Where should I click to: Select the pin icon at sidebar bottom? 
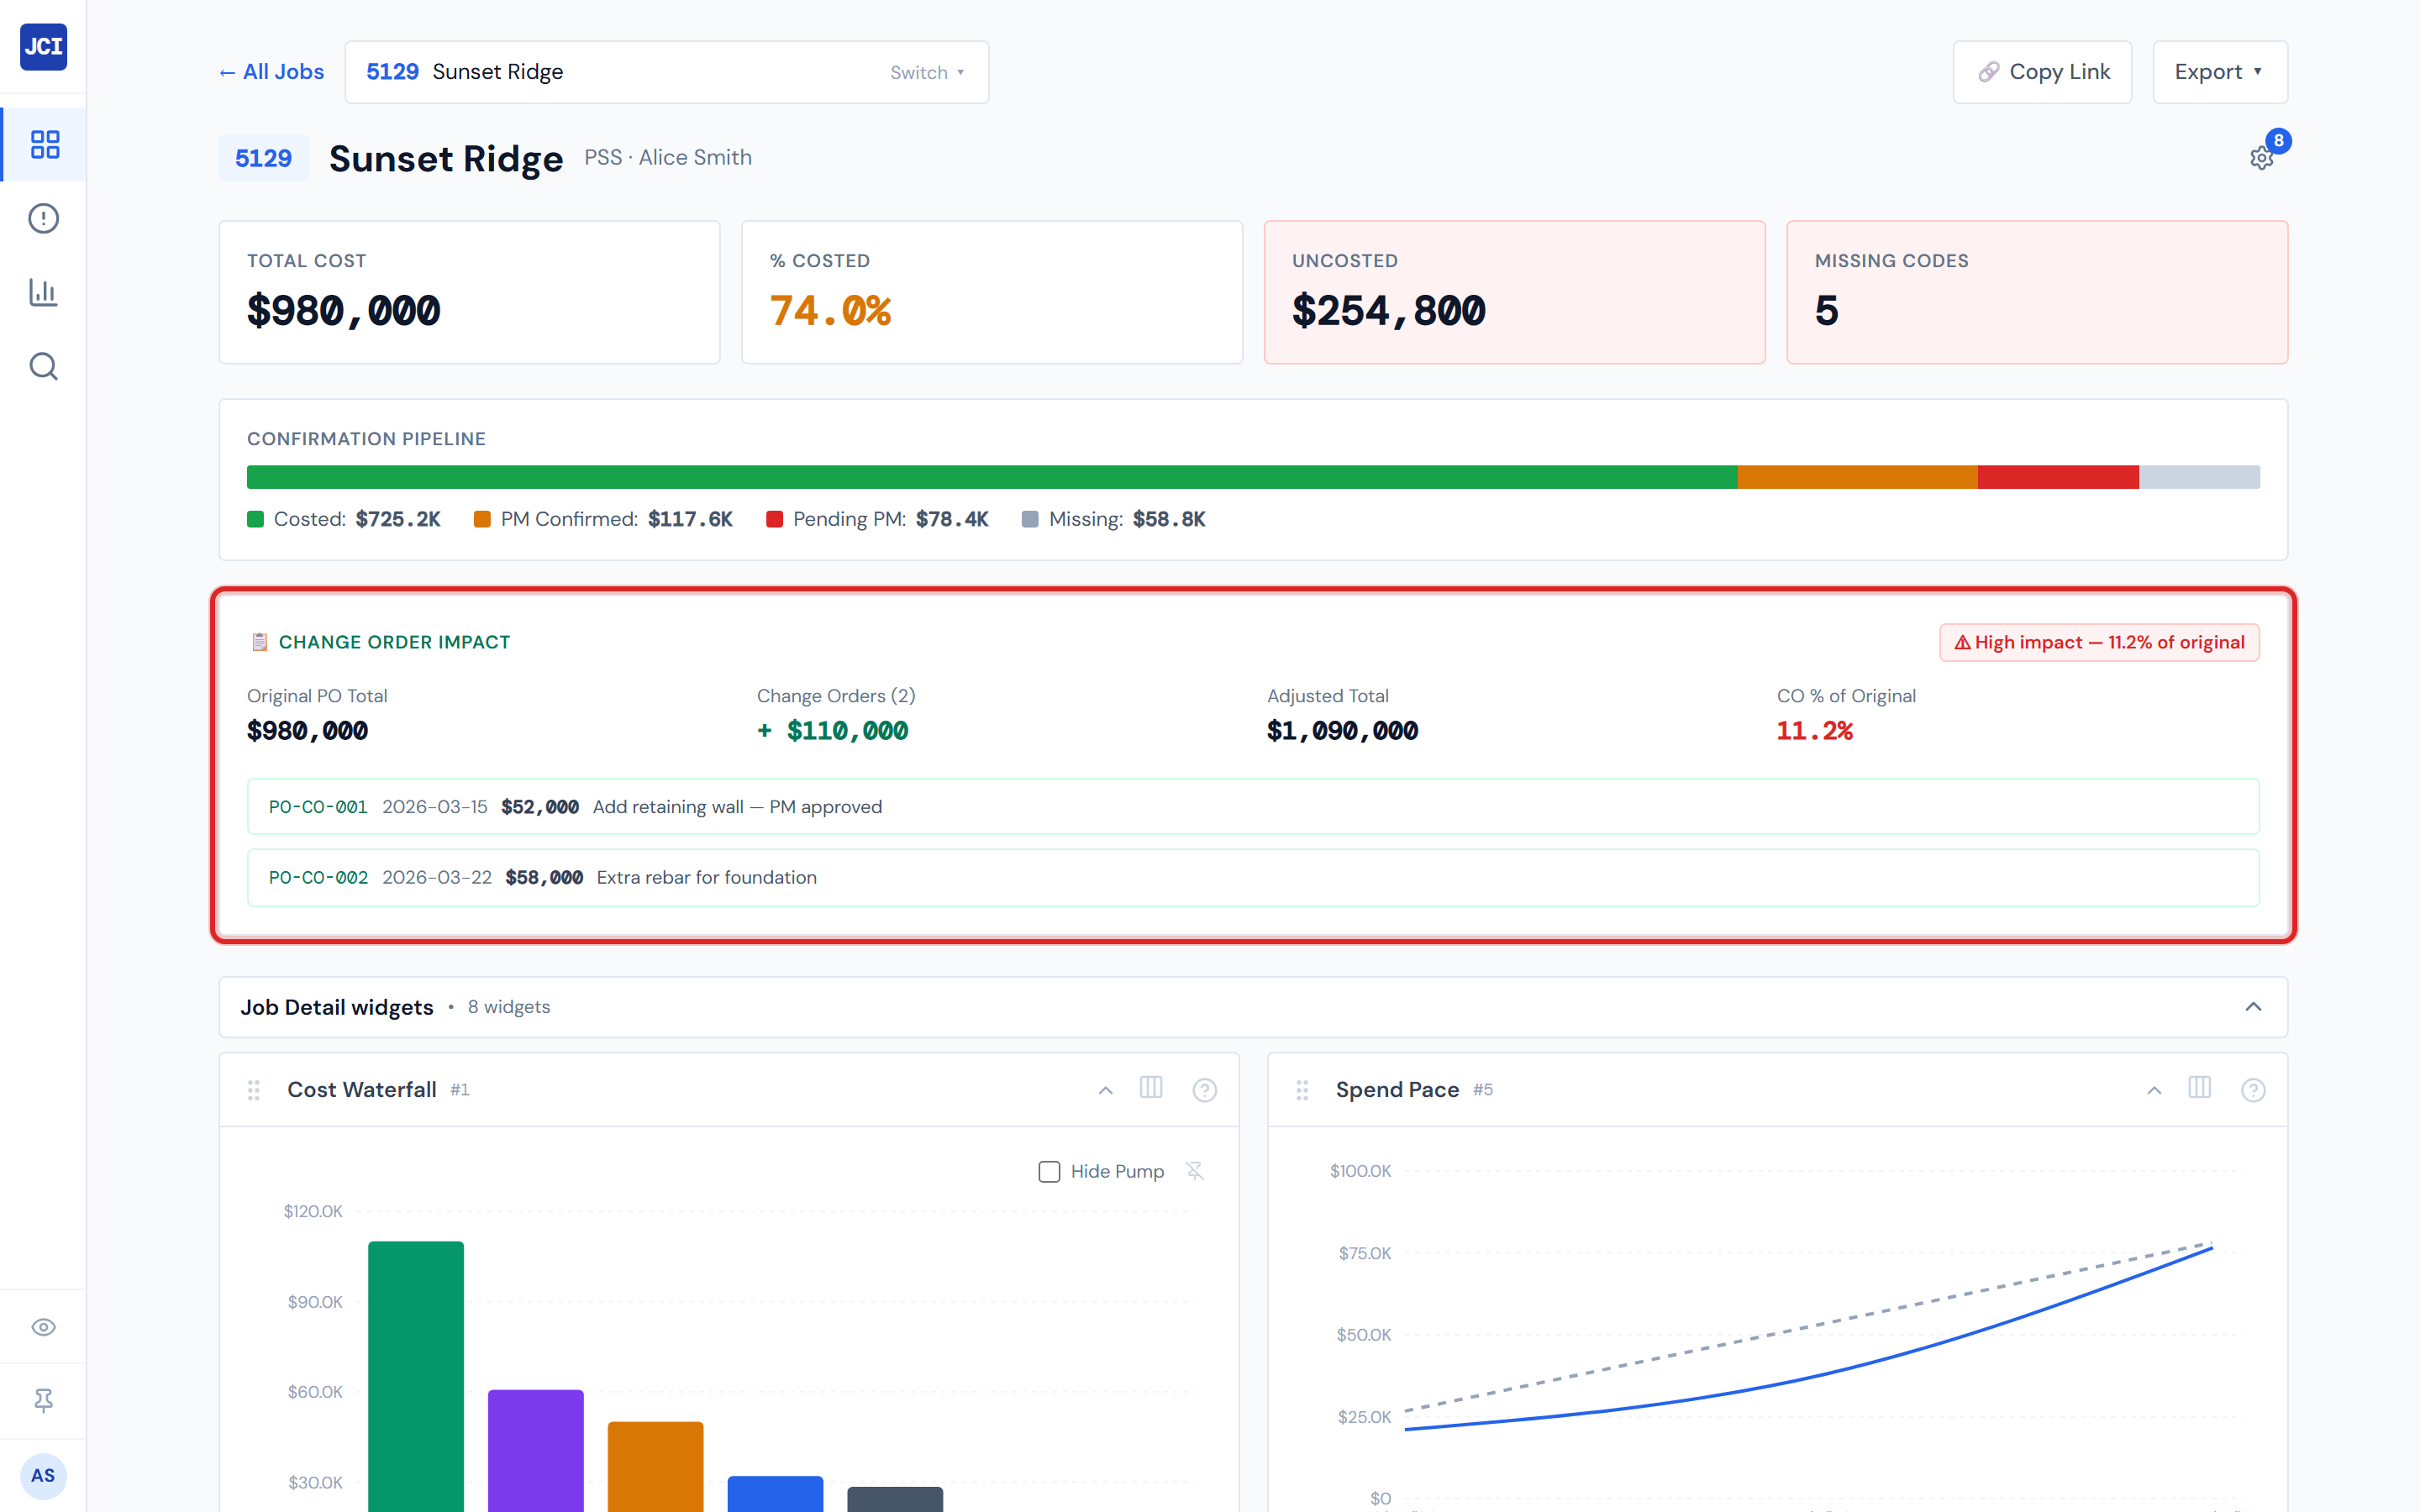point(43,1400)
